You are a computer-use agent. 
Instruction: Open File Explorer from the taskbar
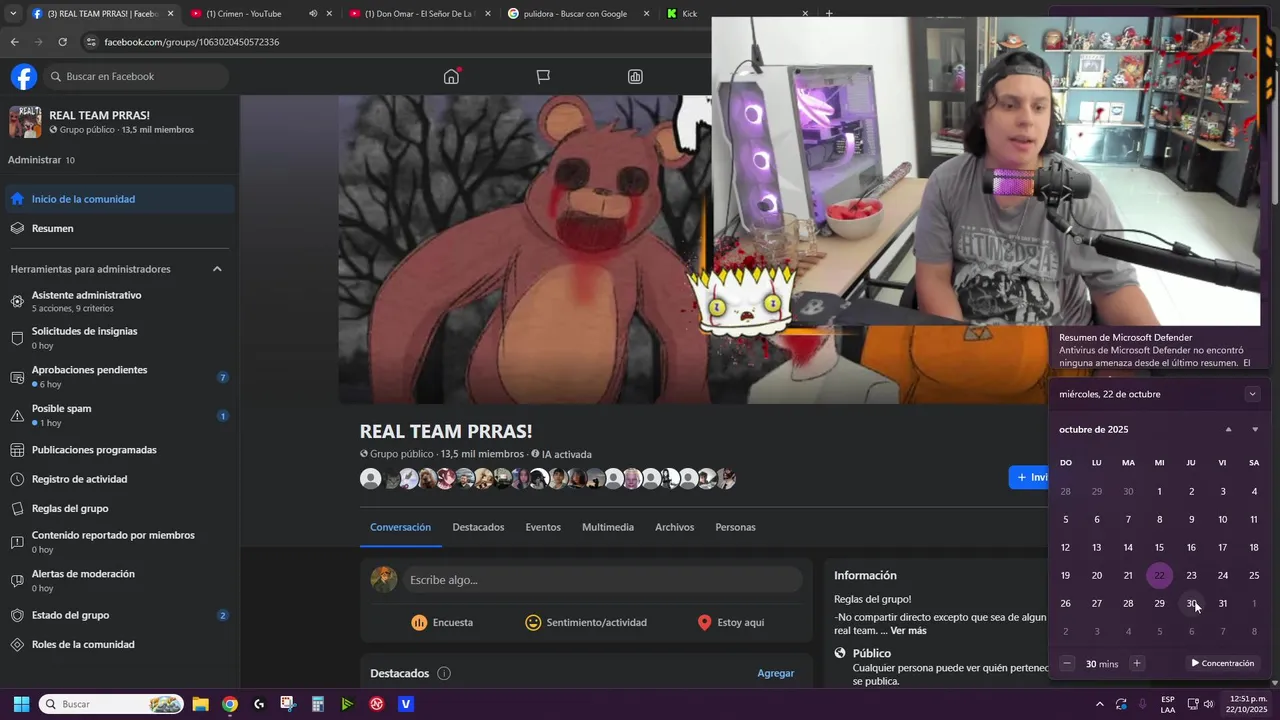pyautogui.click(x=200, y=704)
